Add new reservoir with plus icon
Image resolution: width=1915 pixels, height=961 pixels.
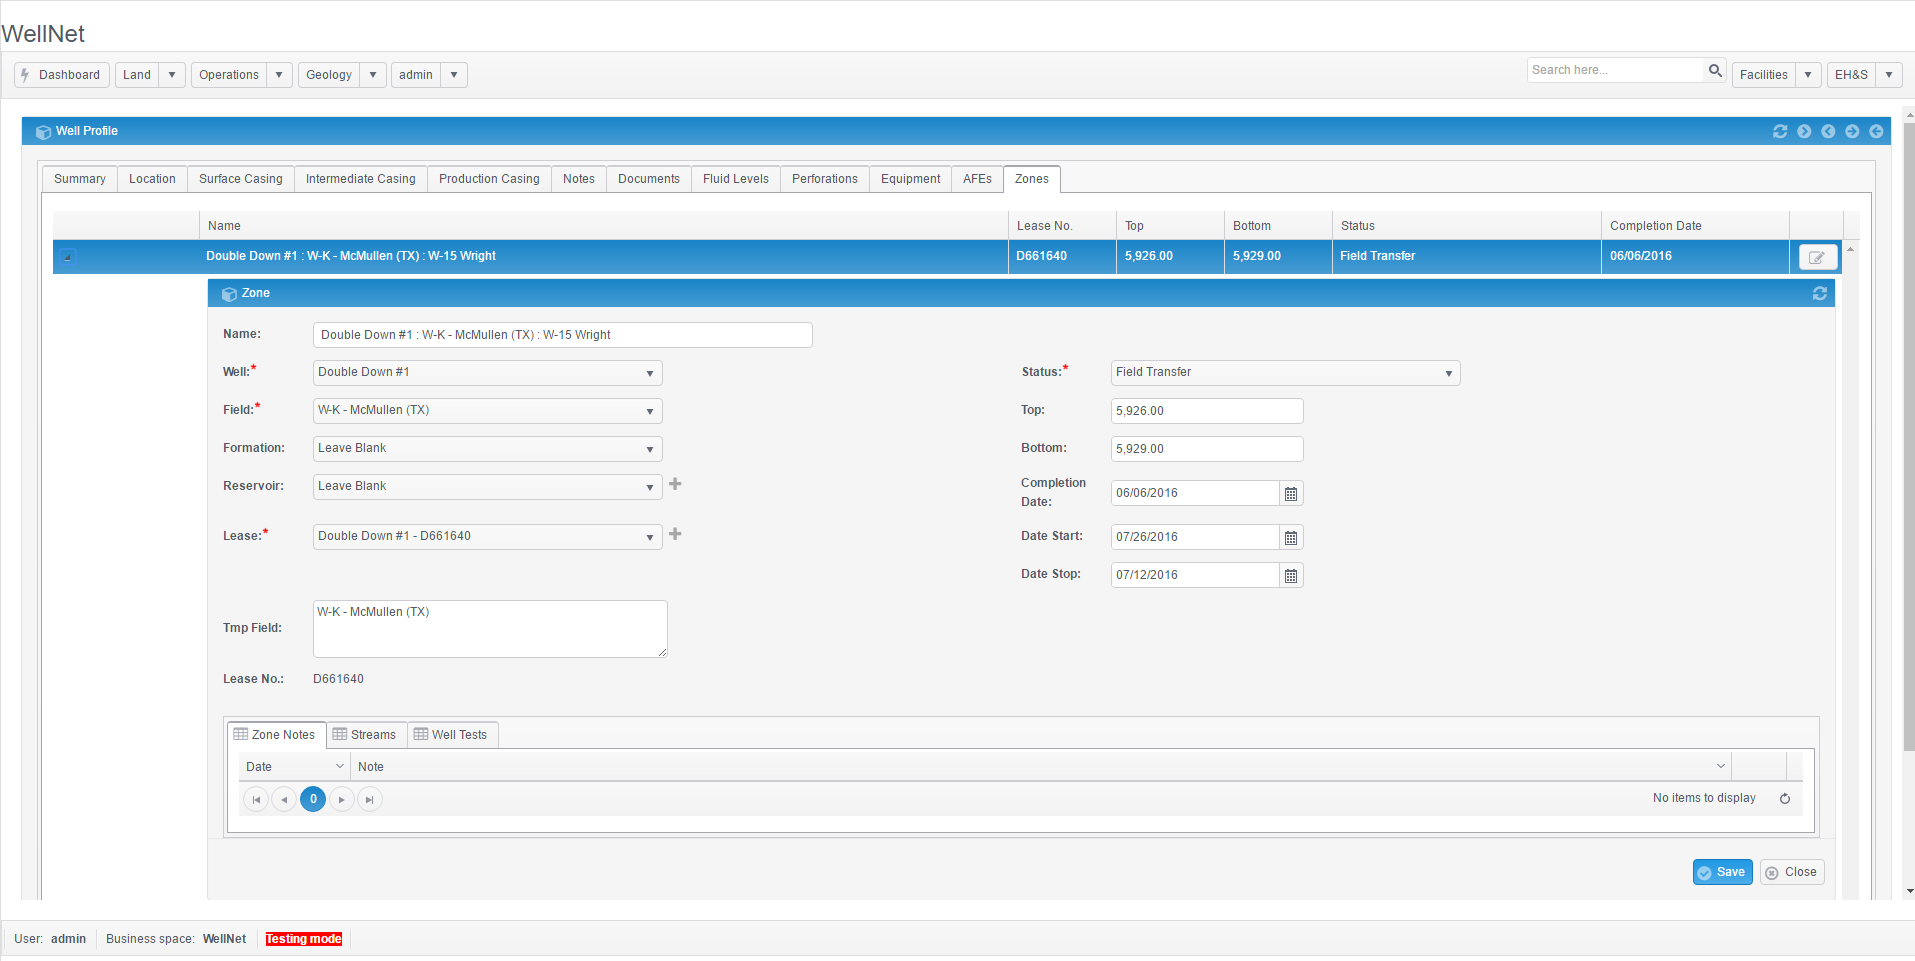(x=675, y=484)
